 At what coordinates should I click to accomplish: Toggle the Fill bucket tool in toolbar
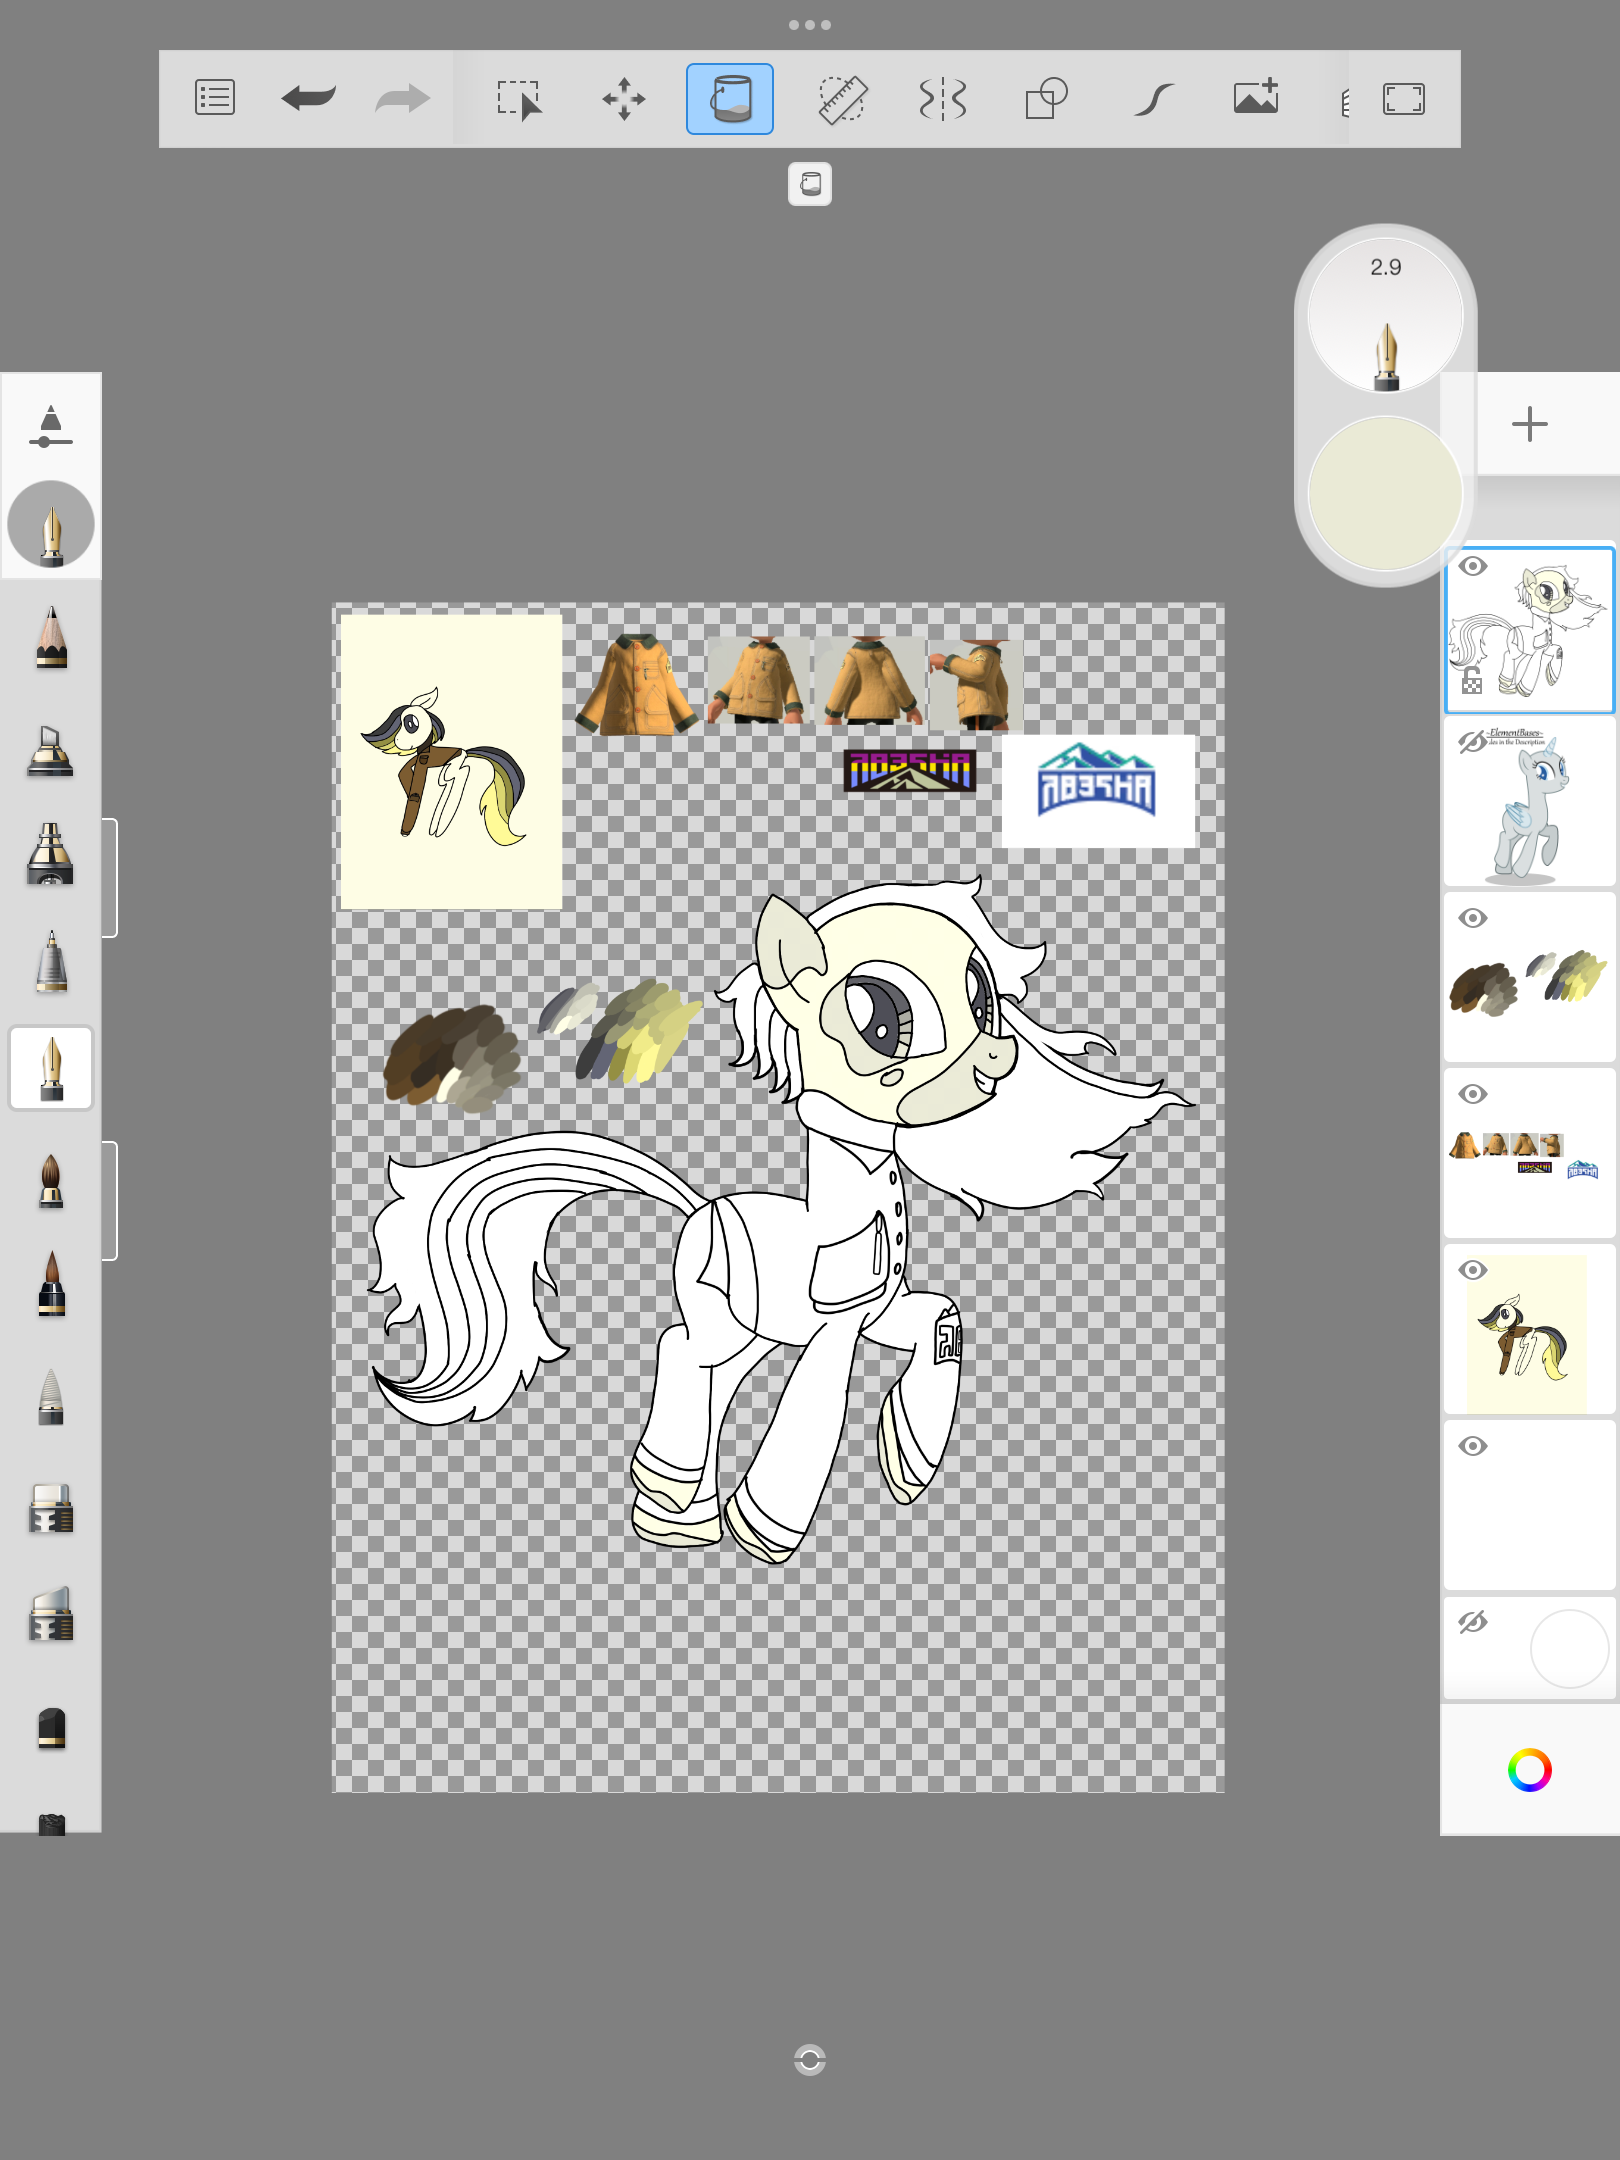click(x=730, y=99)
